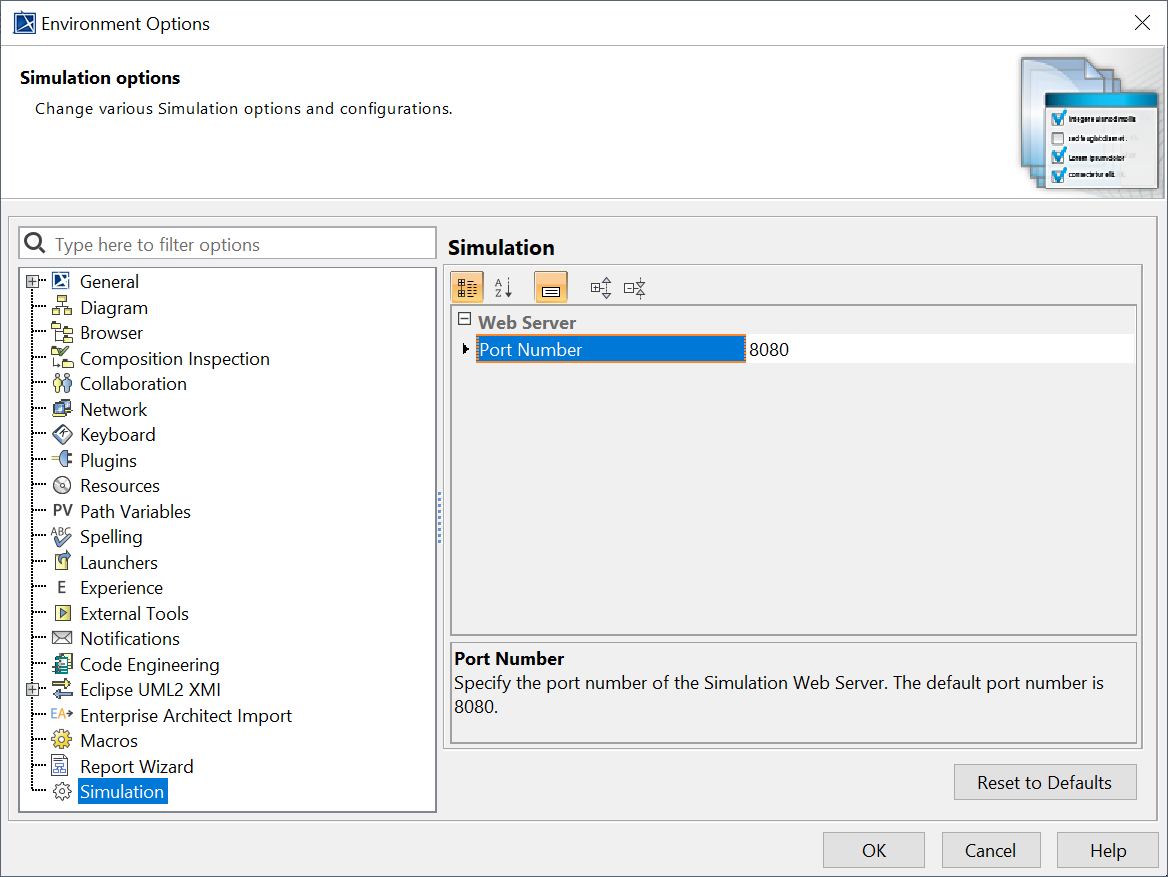
Task: Click the Enterprise Architect Import EA icon
Action: point(62,715)
